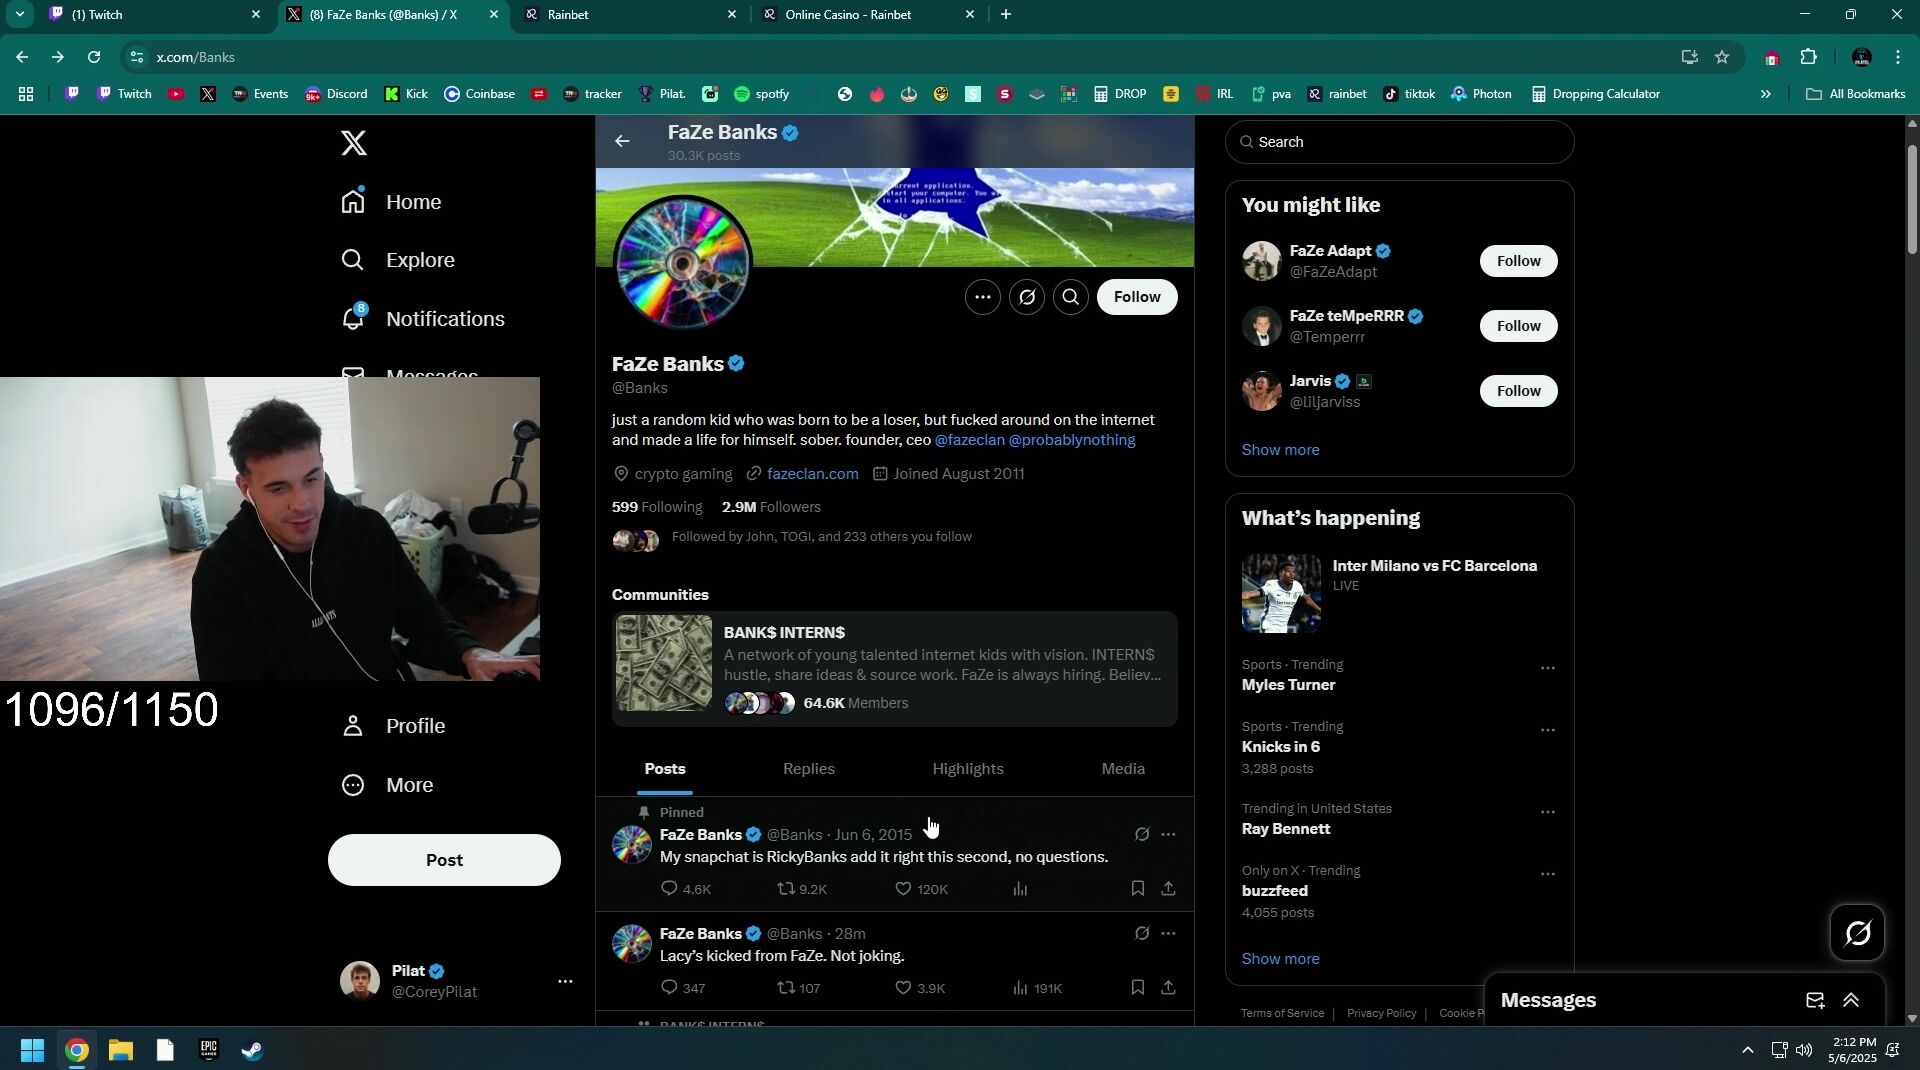Open Coinbase bookmark
The width and height of the screenshot is (1920, 1070).
(479, 94)
